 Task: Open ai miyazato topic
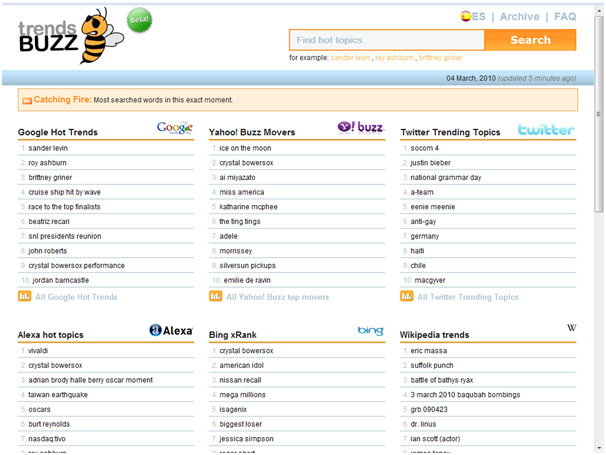[x=237, y=177]
